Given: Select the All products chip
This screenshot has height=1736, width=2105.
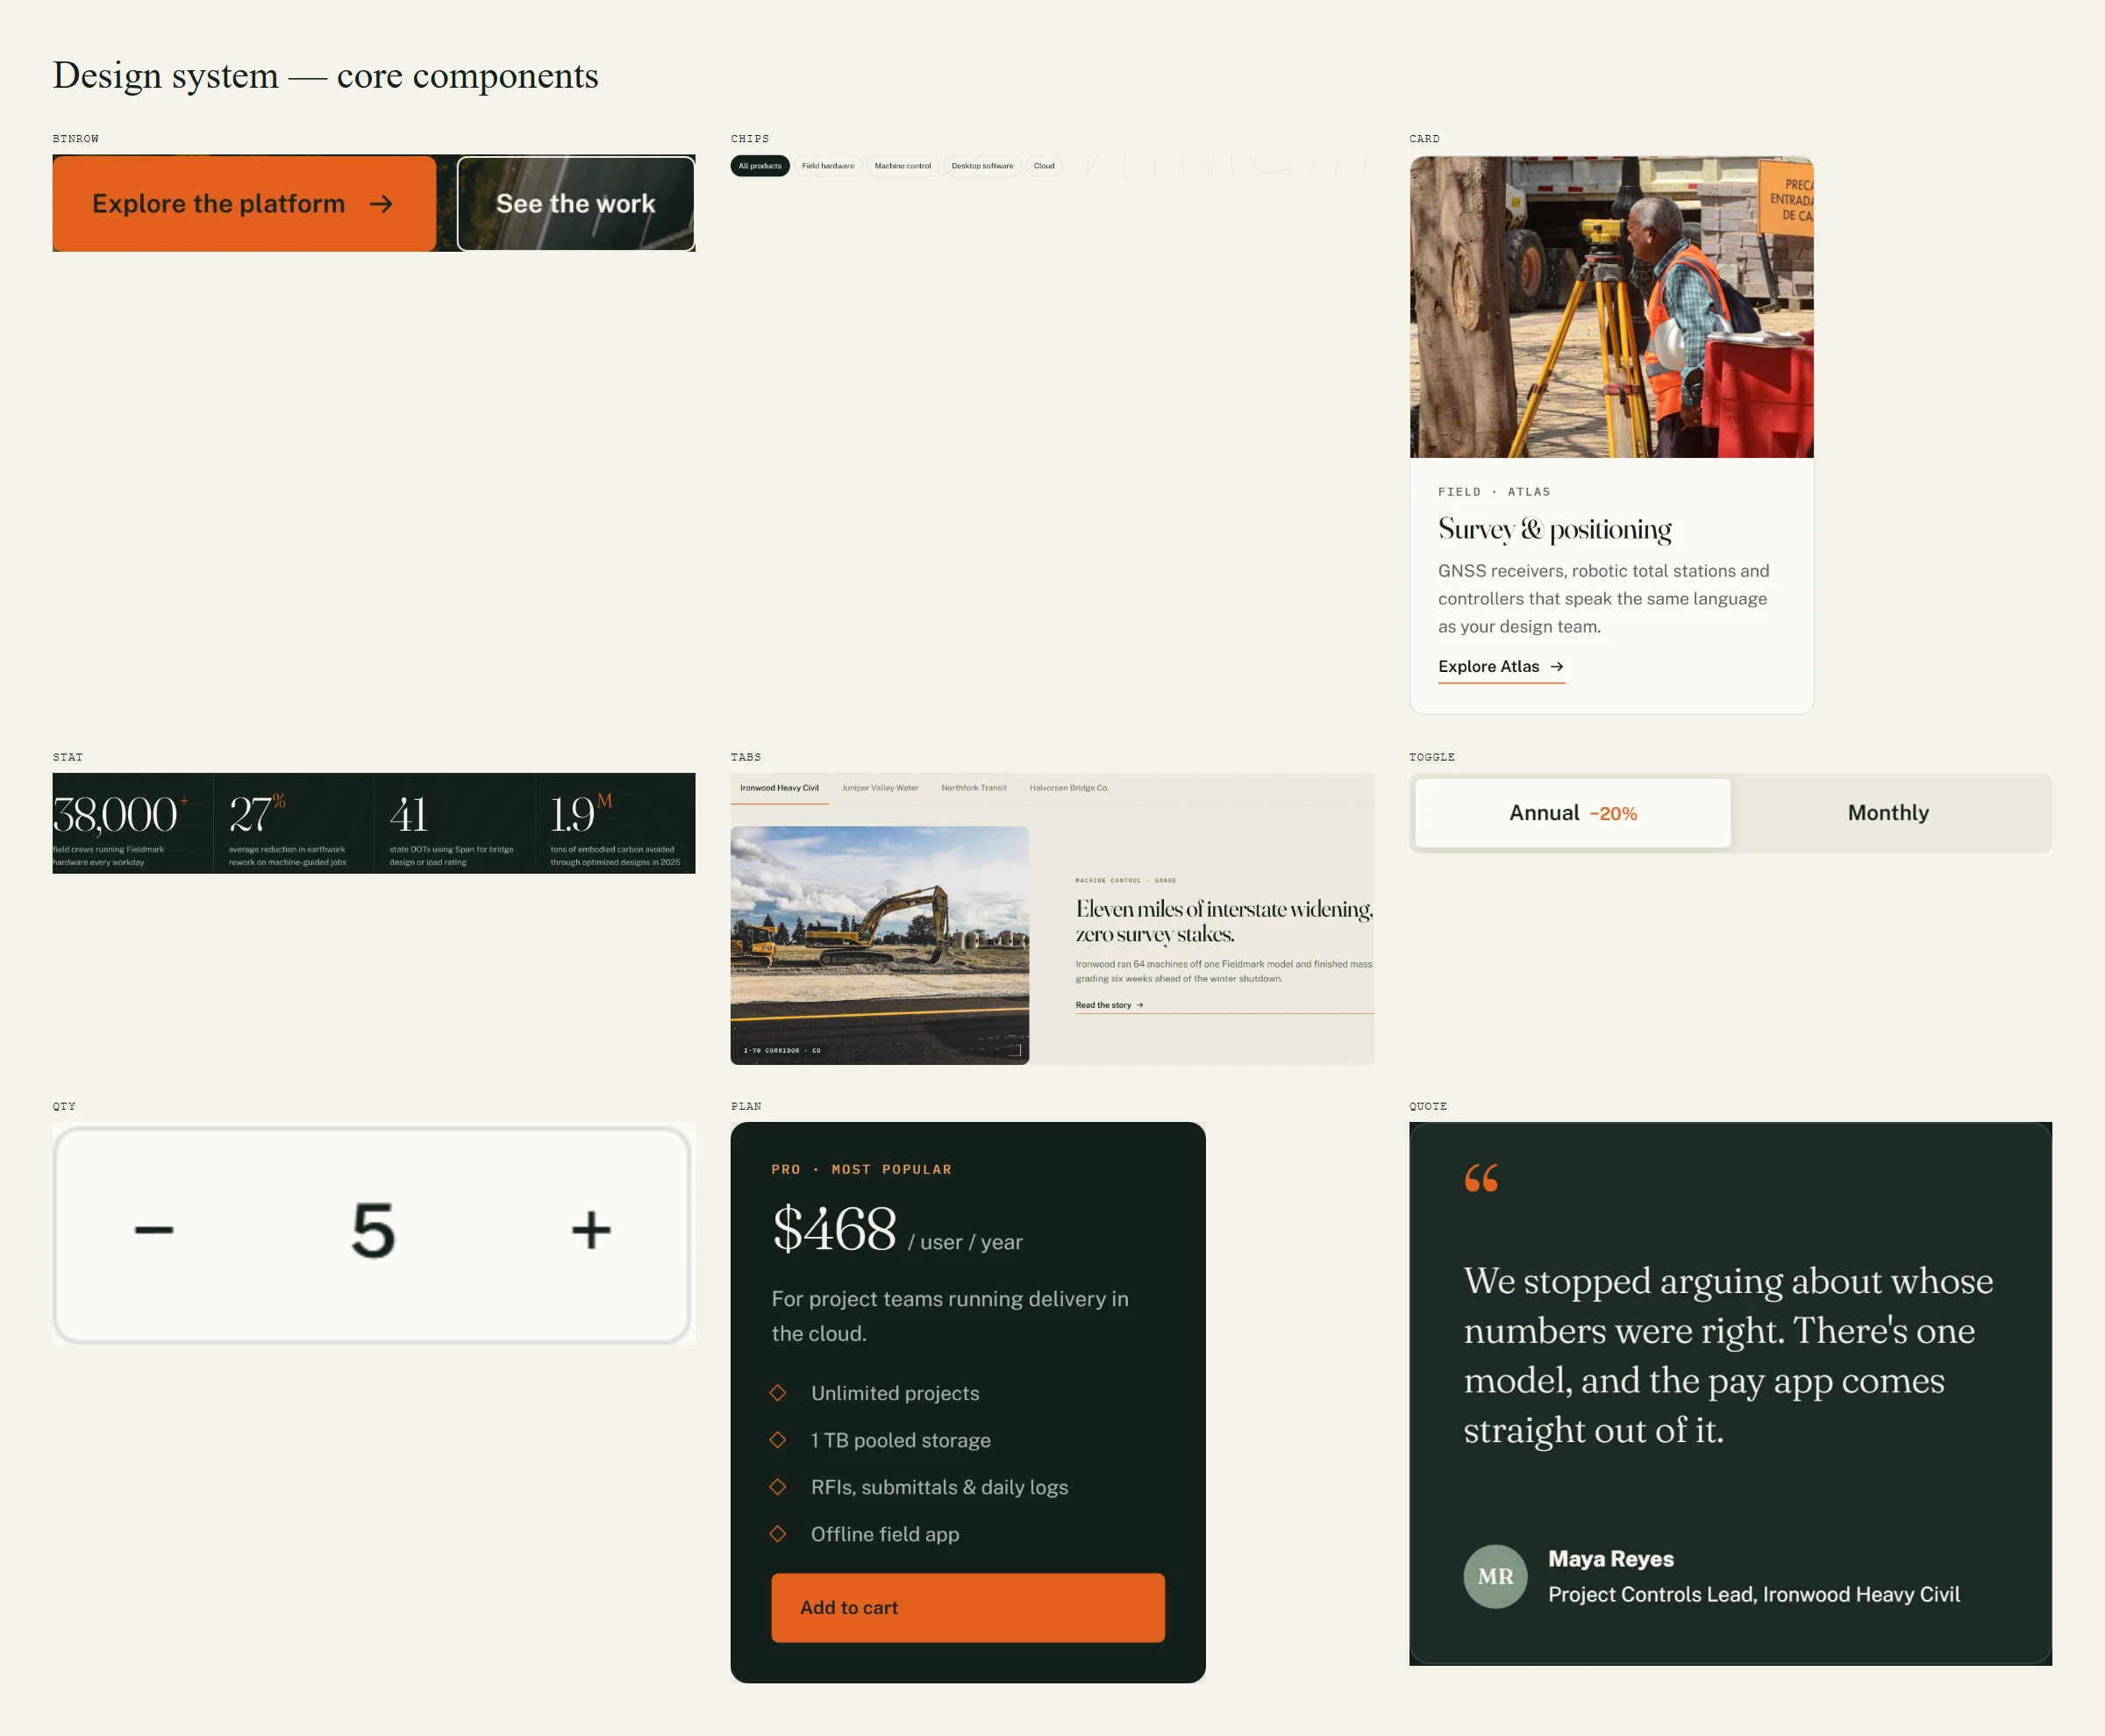Looking at the screenshot, I should [760, 166].
